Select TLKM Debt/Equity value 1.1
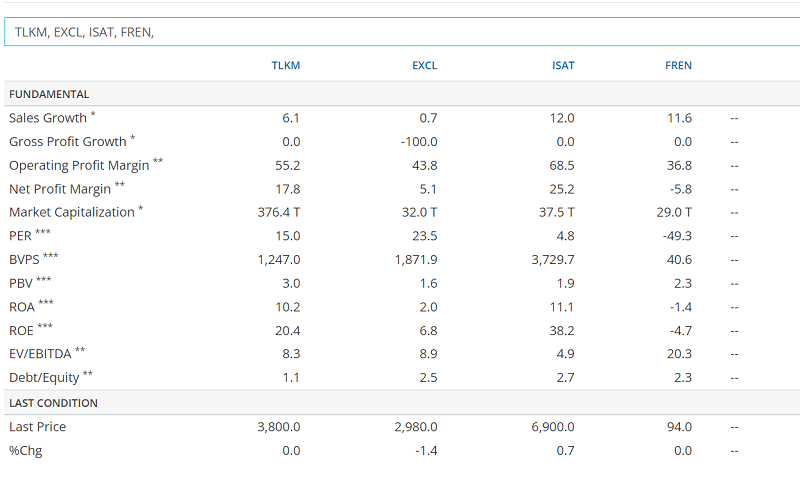800x480 pixels. pos(291,378)
